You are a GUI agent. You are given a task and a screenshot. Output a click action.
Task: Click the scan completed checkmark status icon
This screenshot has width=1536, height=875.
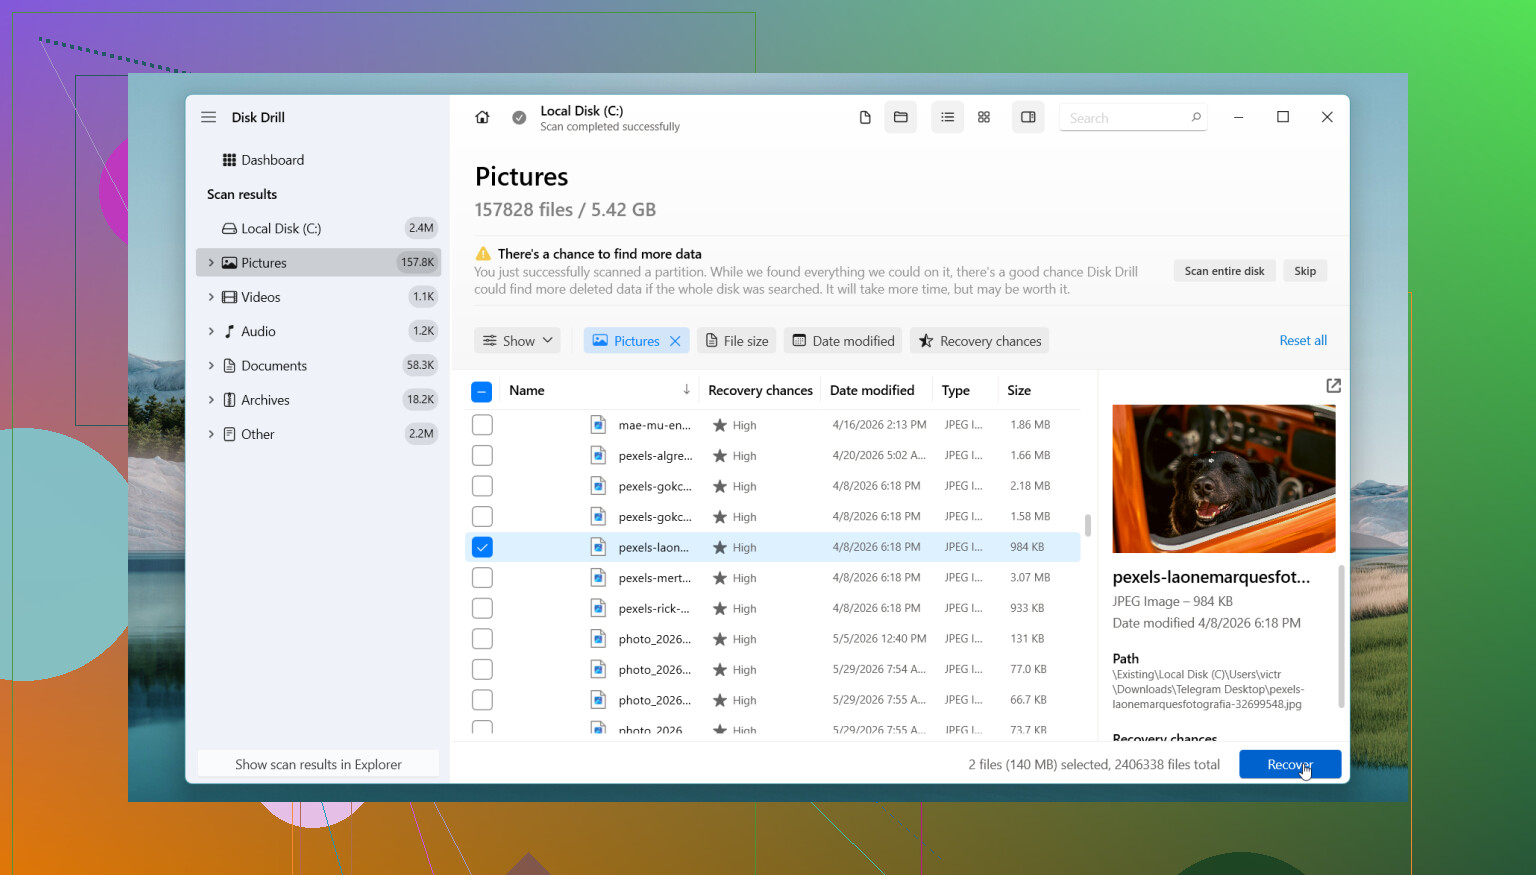519,117
